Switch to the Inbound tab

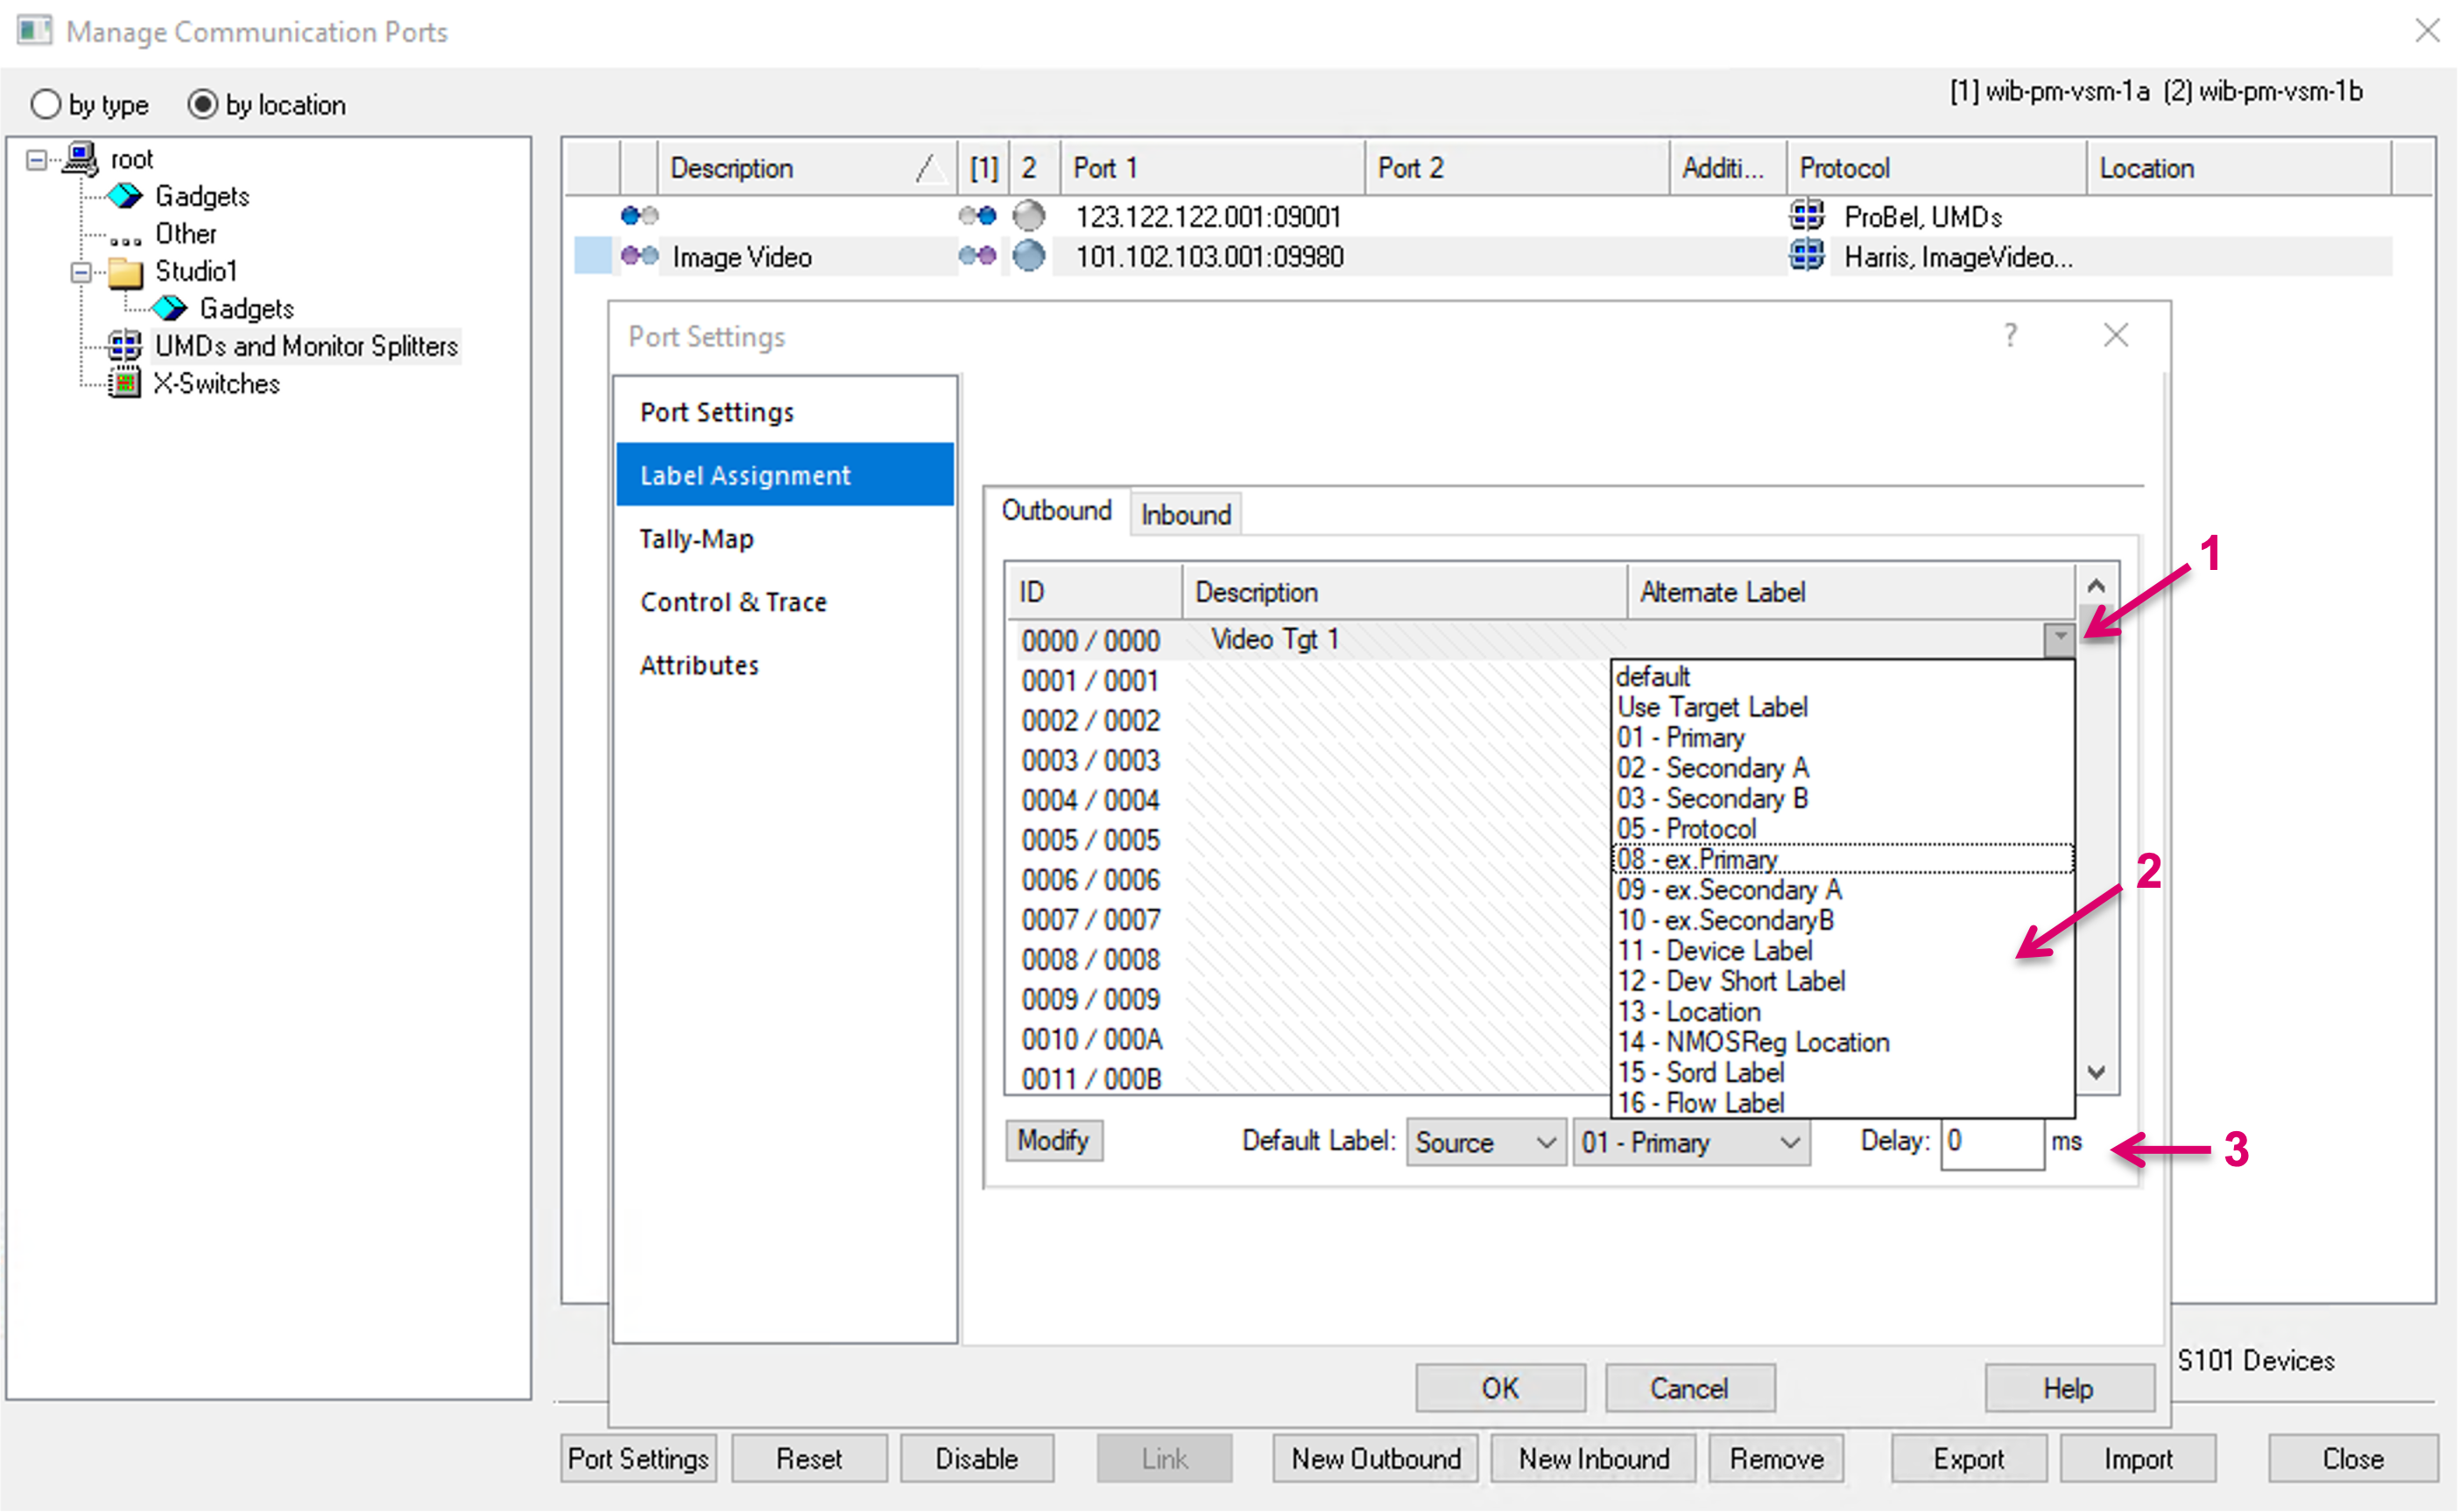pyautogui.click(x=1185, y=514)
